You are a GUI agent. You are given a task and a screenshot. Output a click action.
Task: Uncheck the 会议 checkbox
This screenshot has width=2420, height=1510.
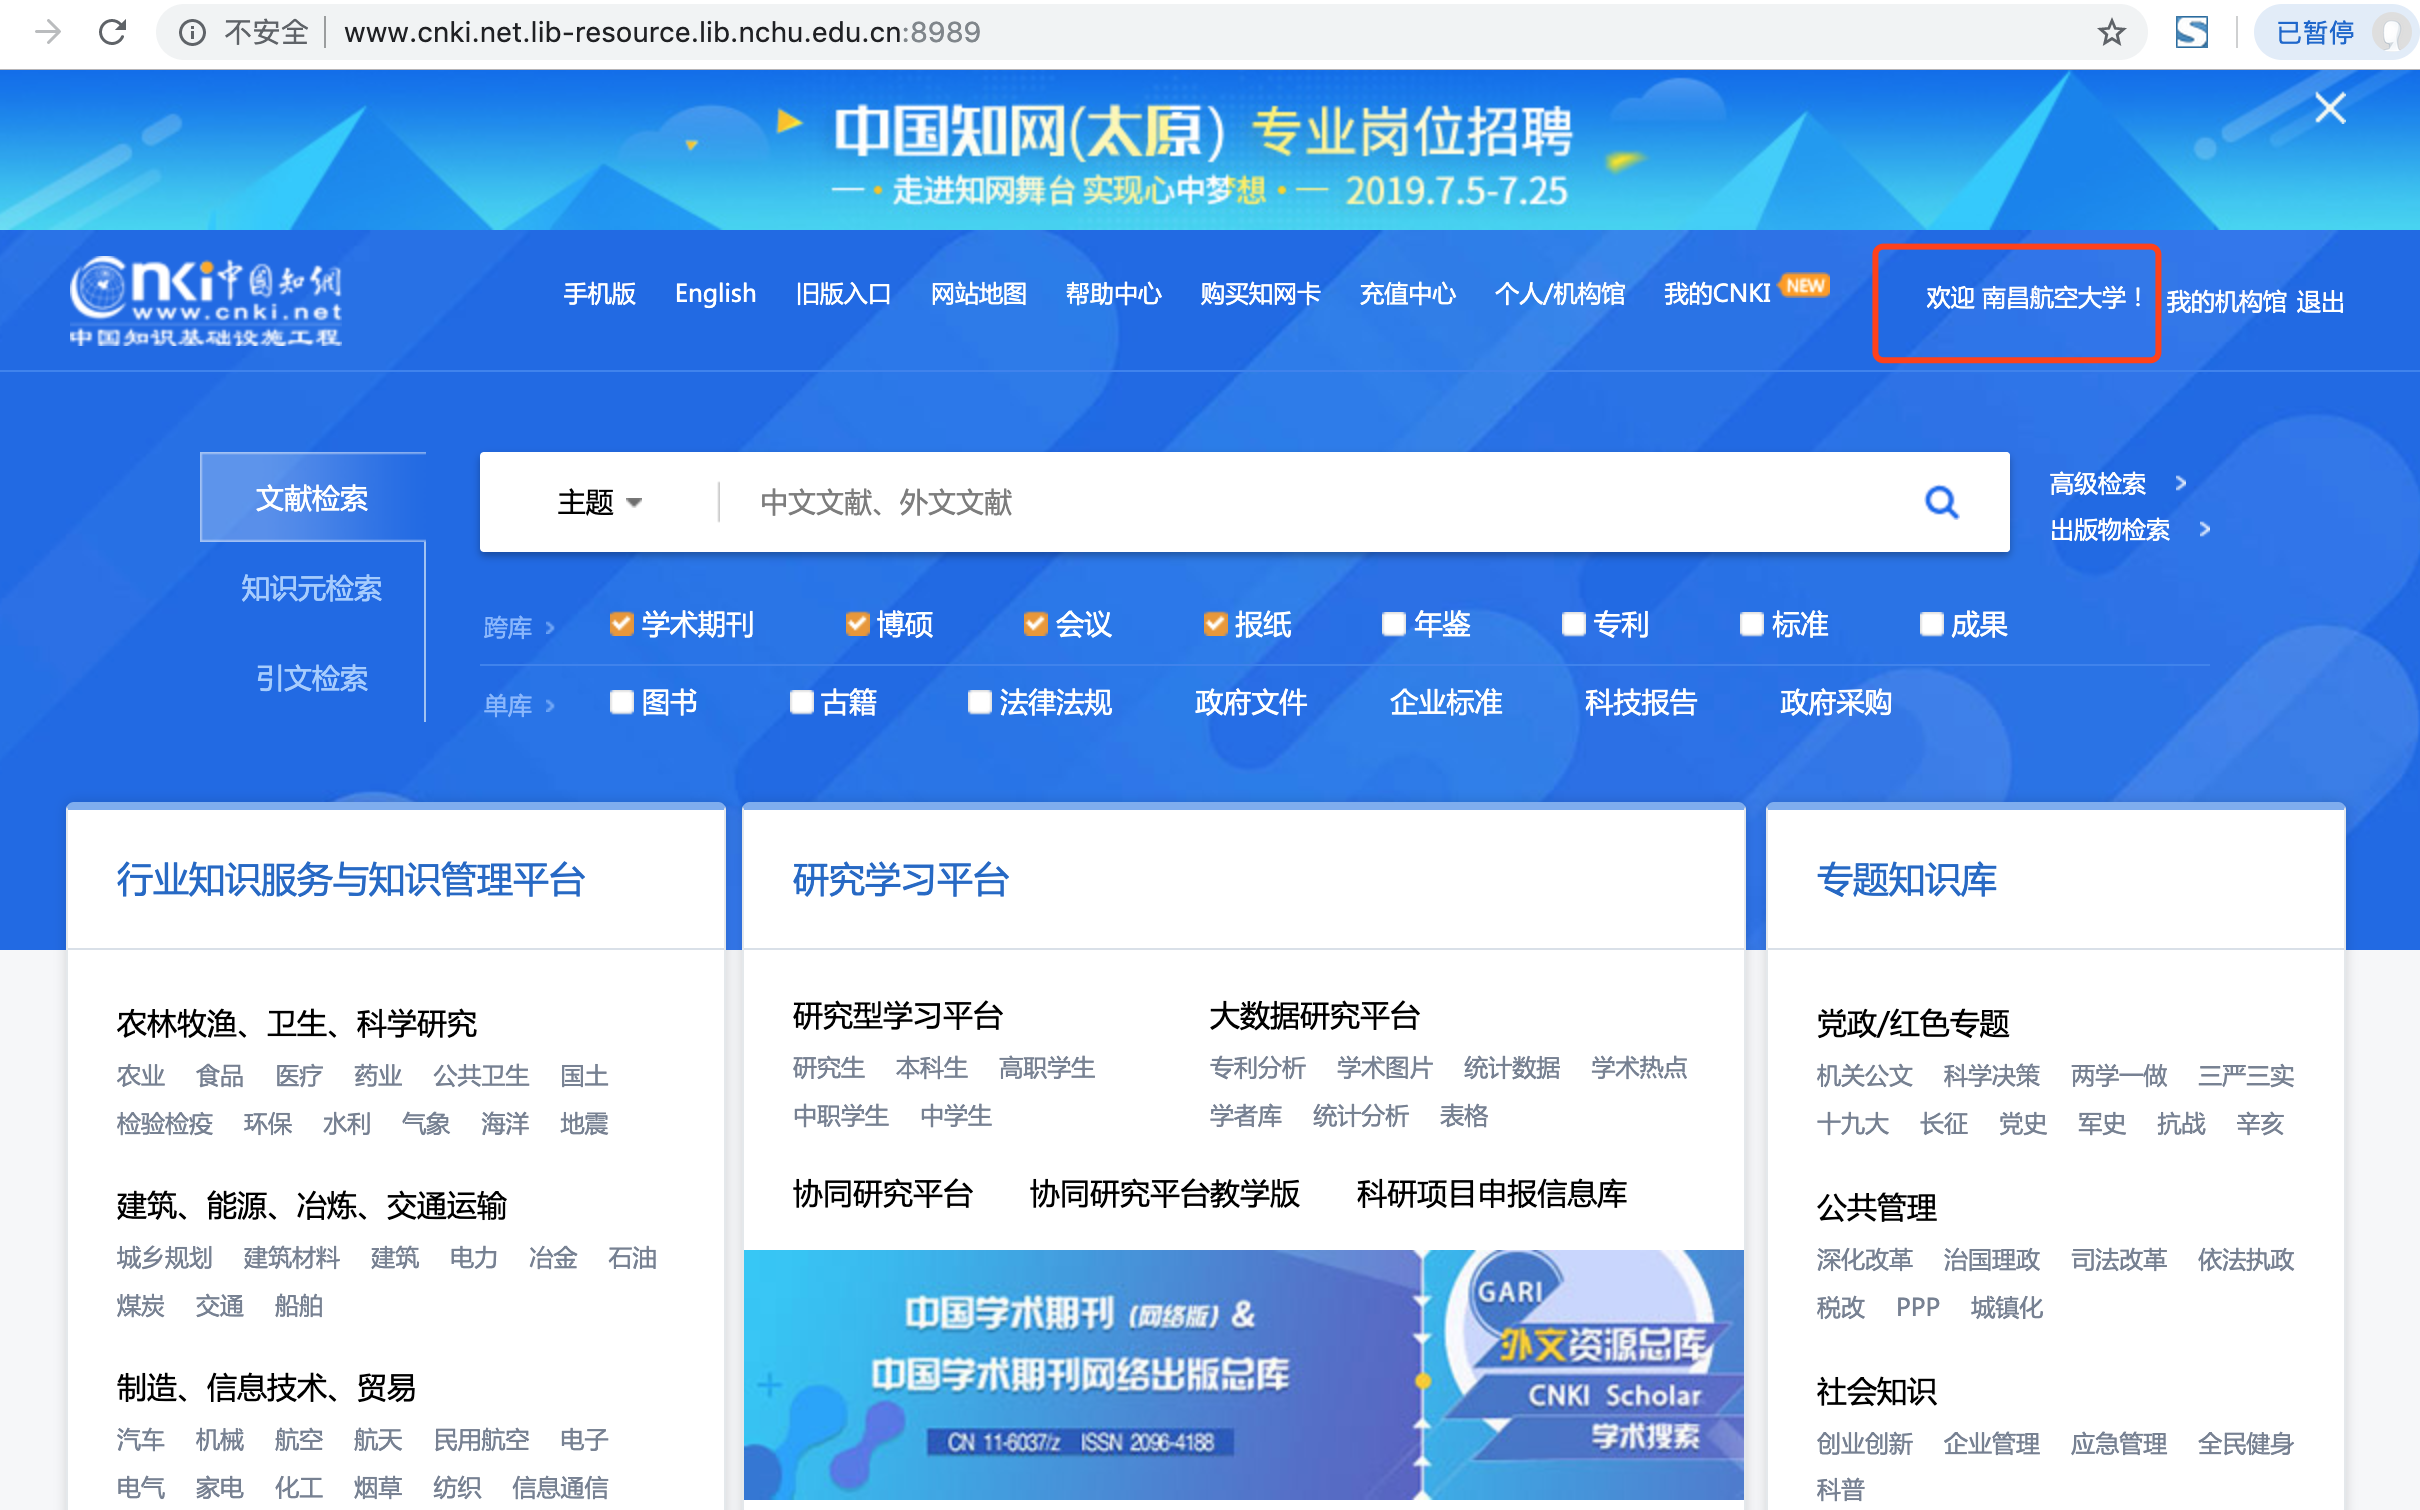[1035, 624]
